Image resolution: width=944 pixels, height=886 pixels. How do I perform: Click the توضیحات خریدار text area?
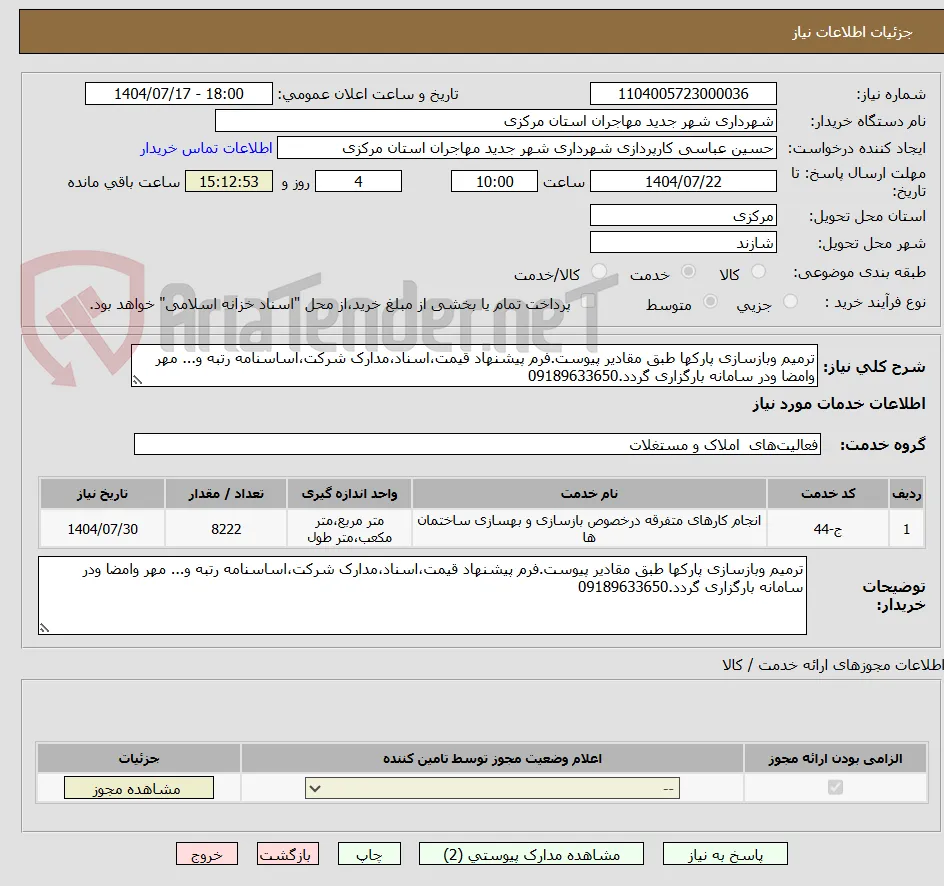pyautogui.click(x=422, y=595)
